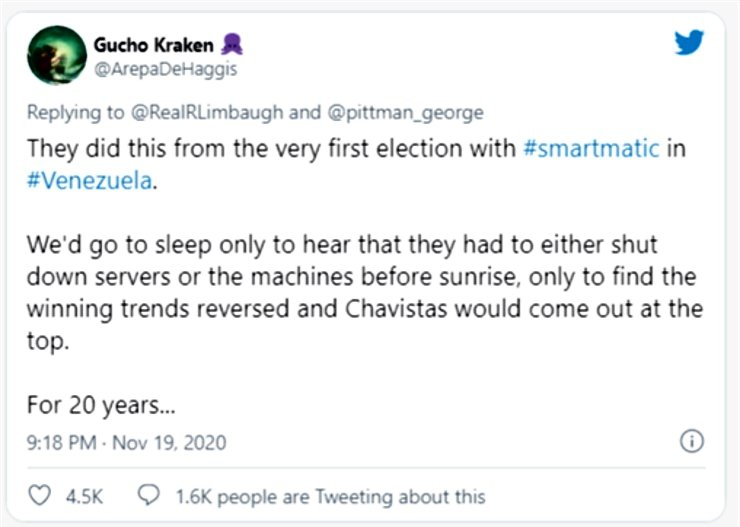Click the 9:18 PM · Nov 19, 2020 timestamp
This screenshot has width=740, height=527.
126,442
